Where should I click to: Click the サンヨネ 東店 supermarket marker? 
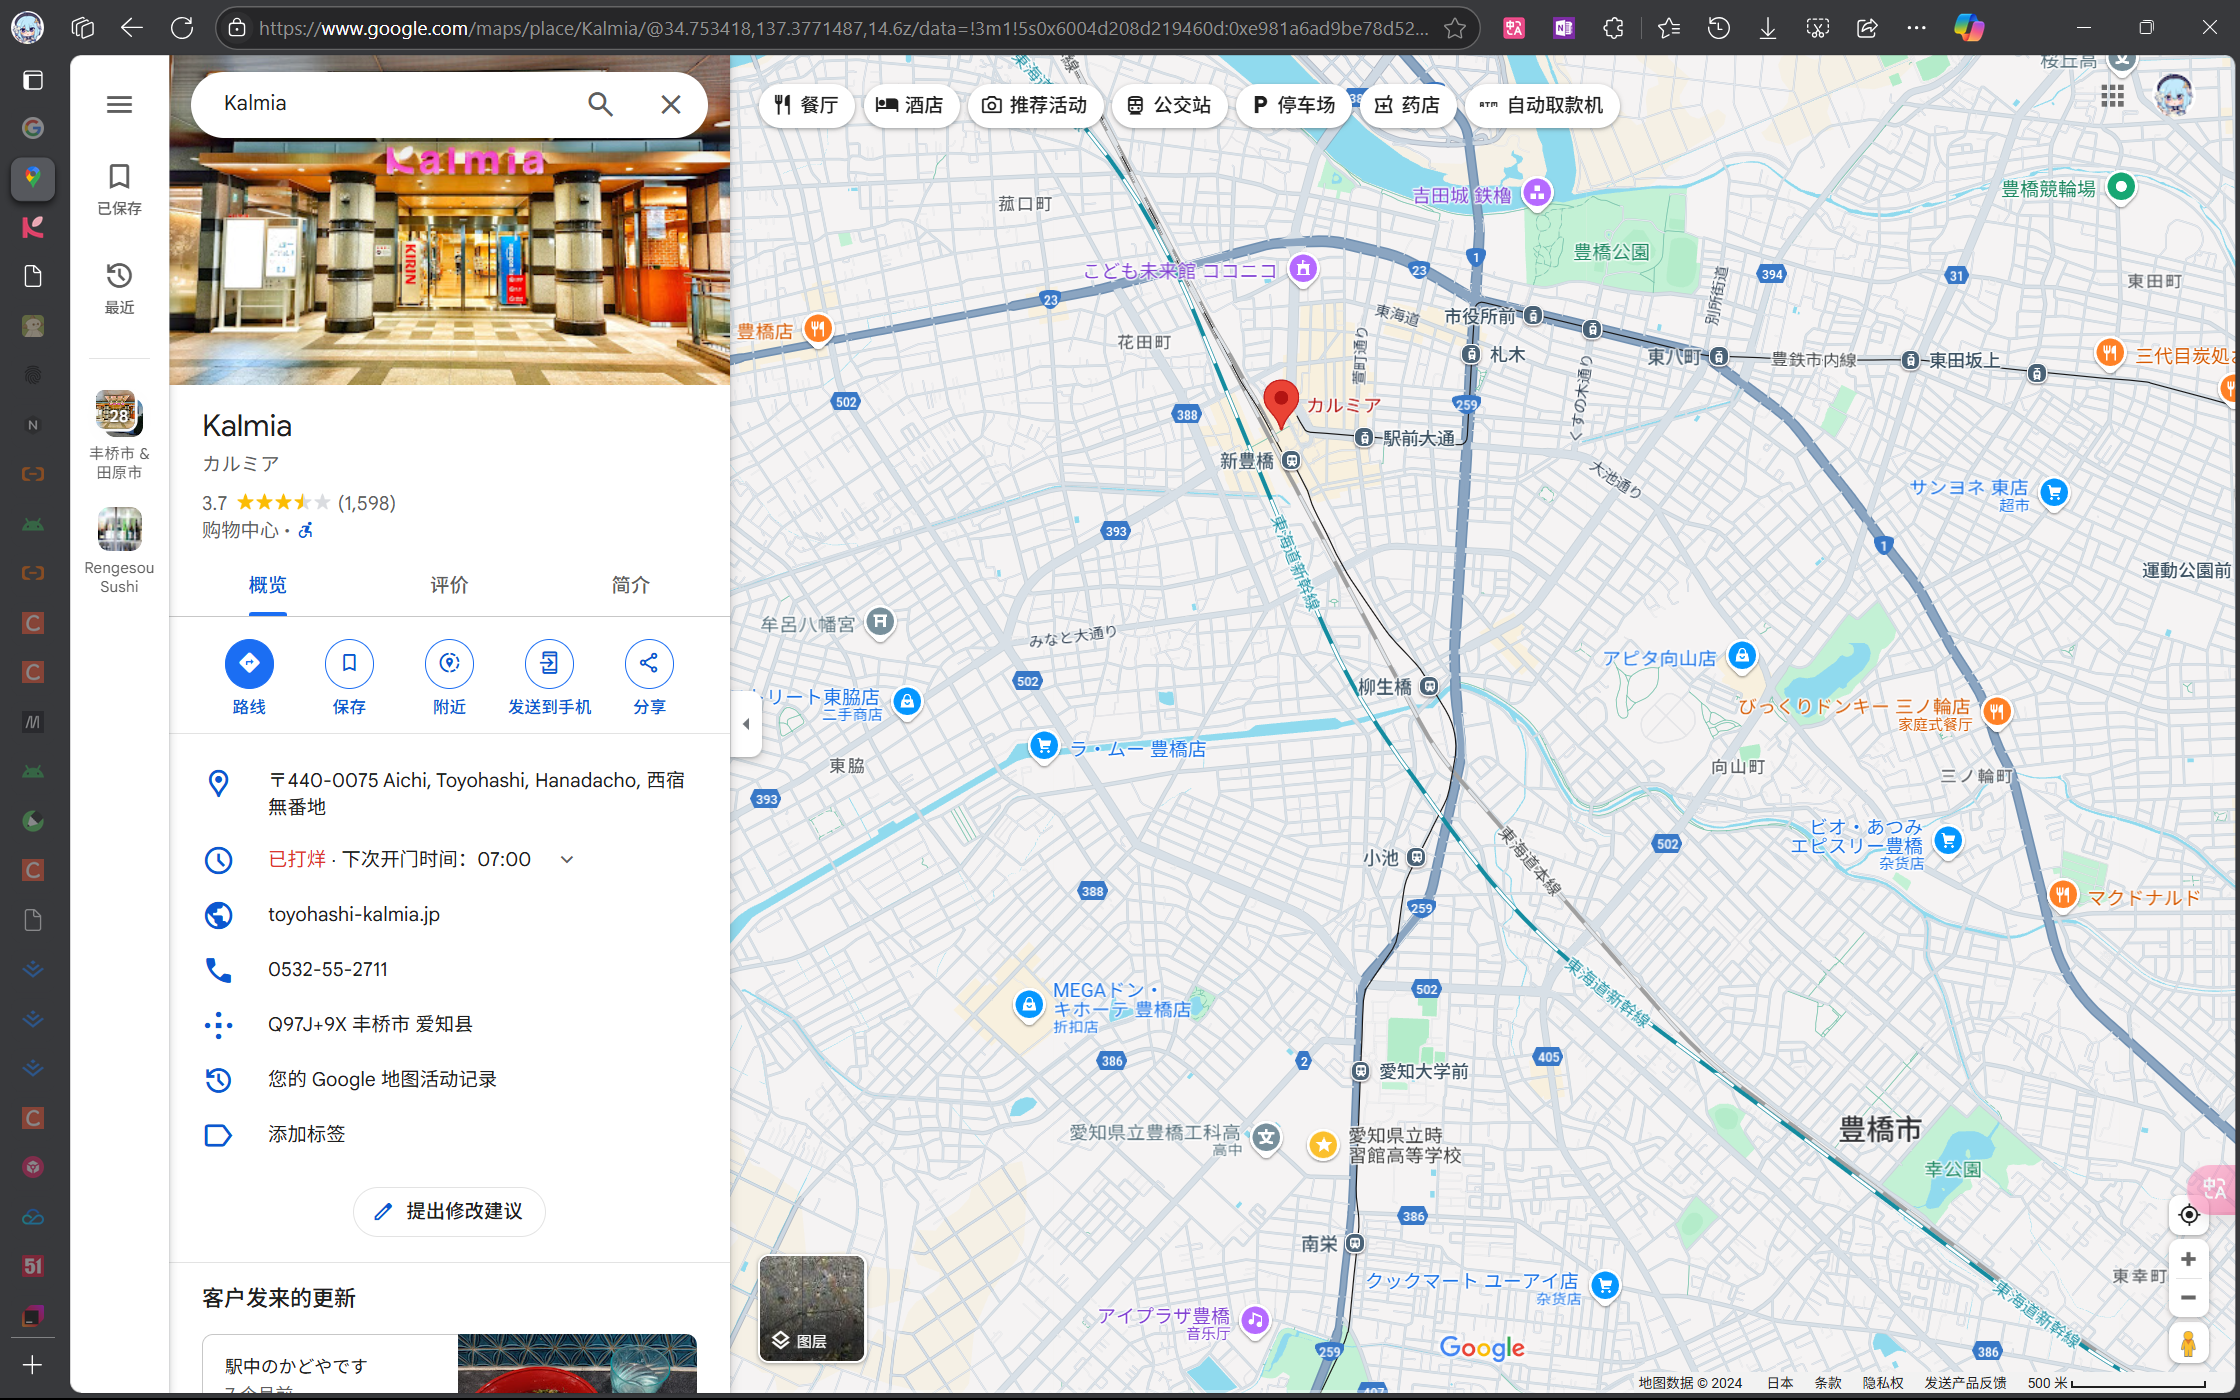pos(2054,492)
